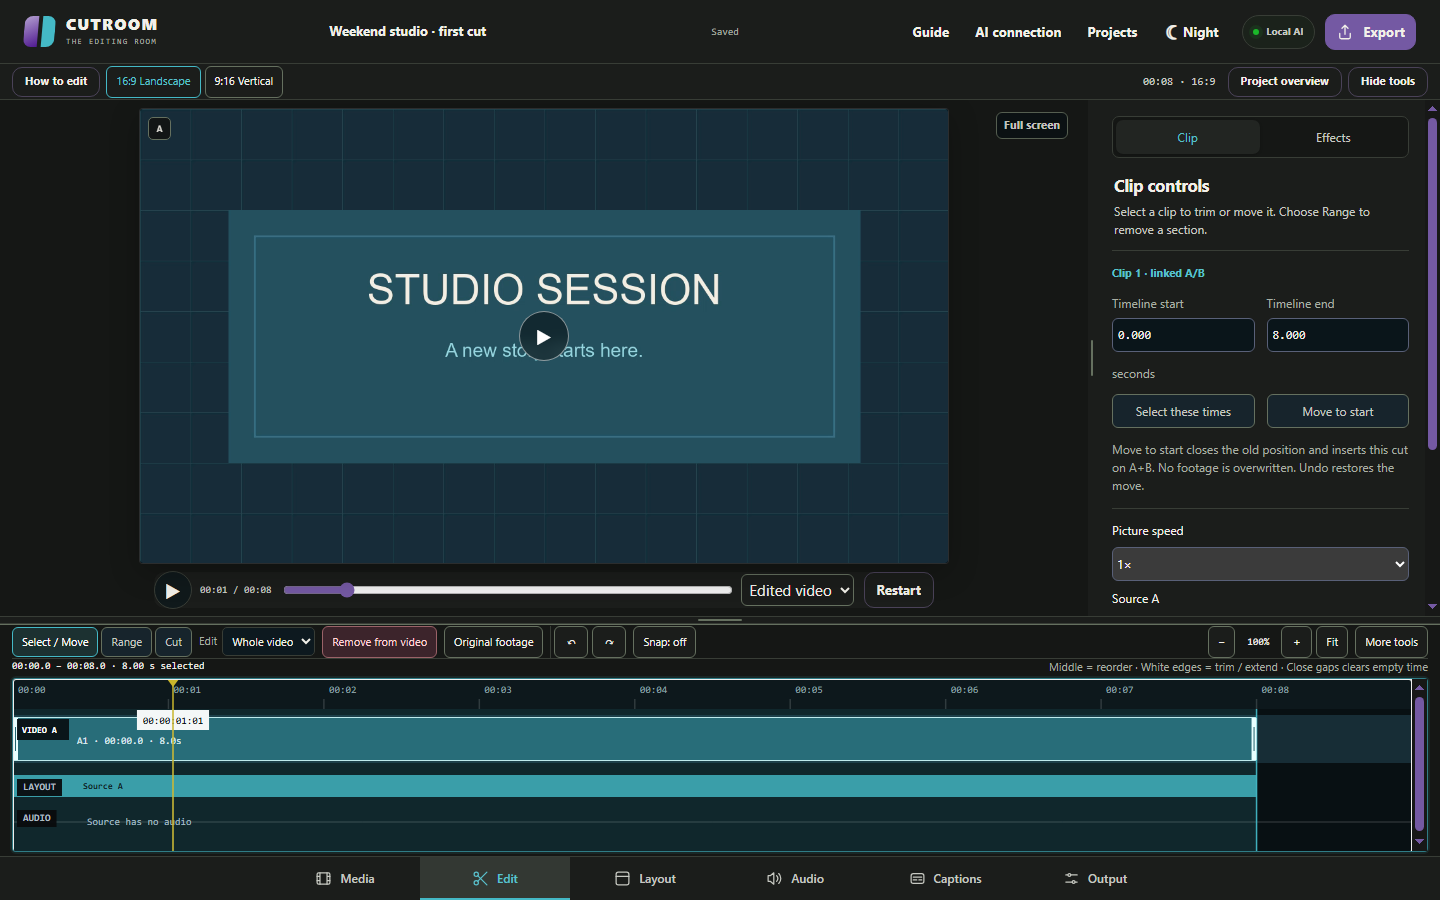
Task: Open the Edited video dropdown
Action: click(797, 591)
